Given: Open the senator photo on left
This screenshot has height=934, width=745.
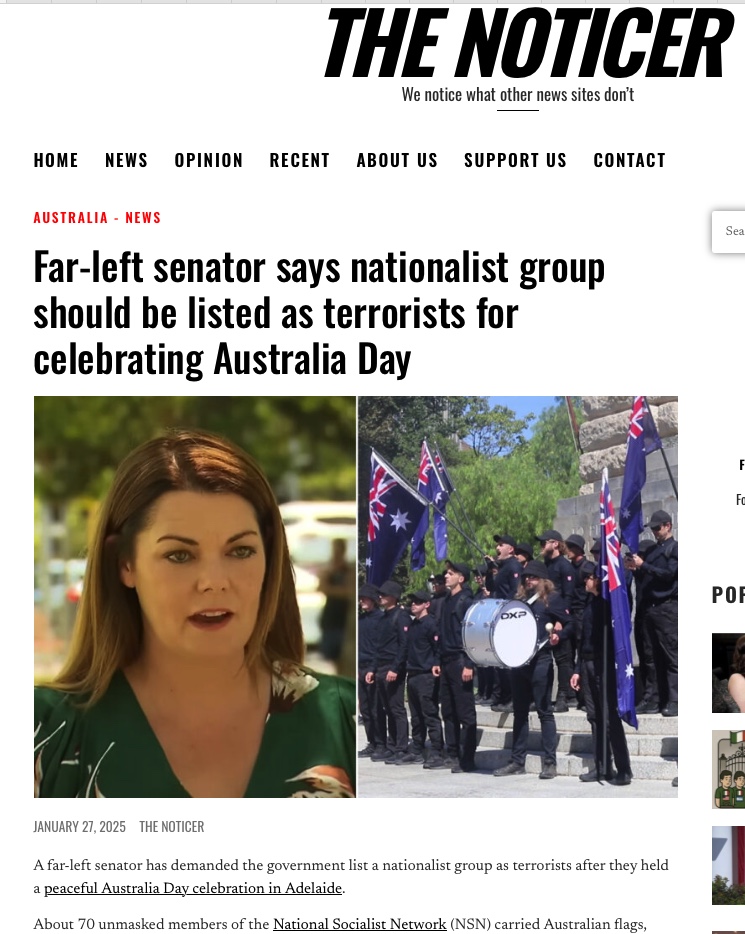Looking at the screenshot, I should tap(195, 597).
